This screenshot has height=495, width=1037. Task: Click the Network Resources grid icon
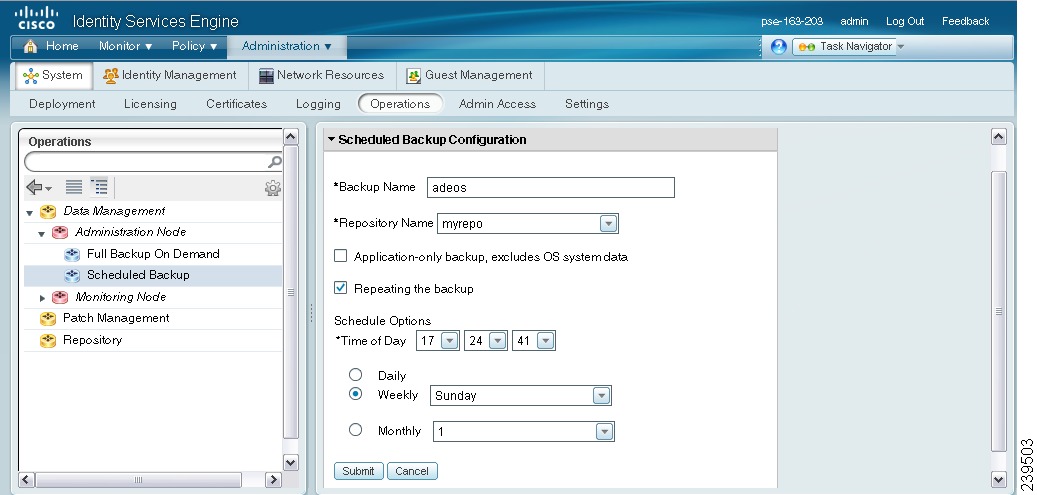click(x=266, y=76)
